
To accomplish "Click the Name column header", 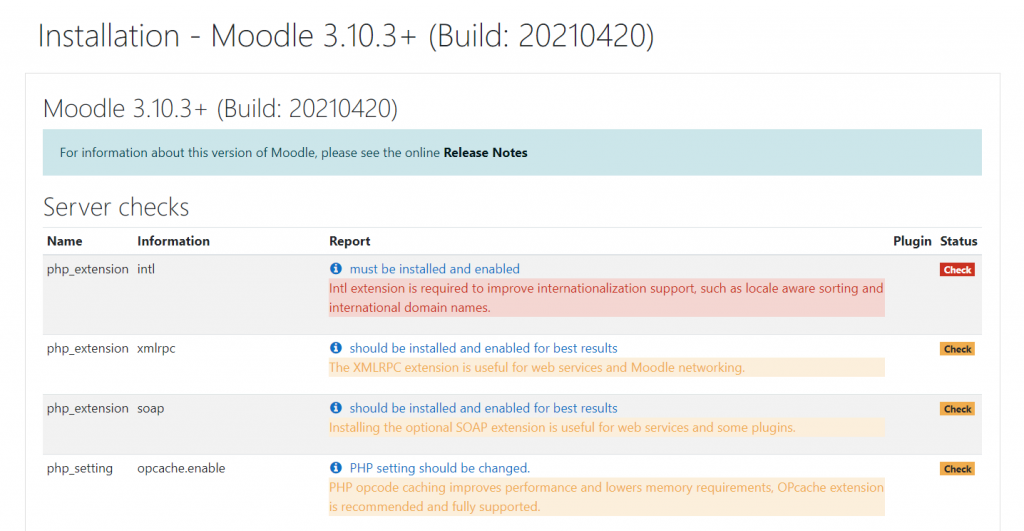I will point(65,241).
